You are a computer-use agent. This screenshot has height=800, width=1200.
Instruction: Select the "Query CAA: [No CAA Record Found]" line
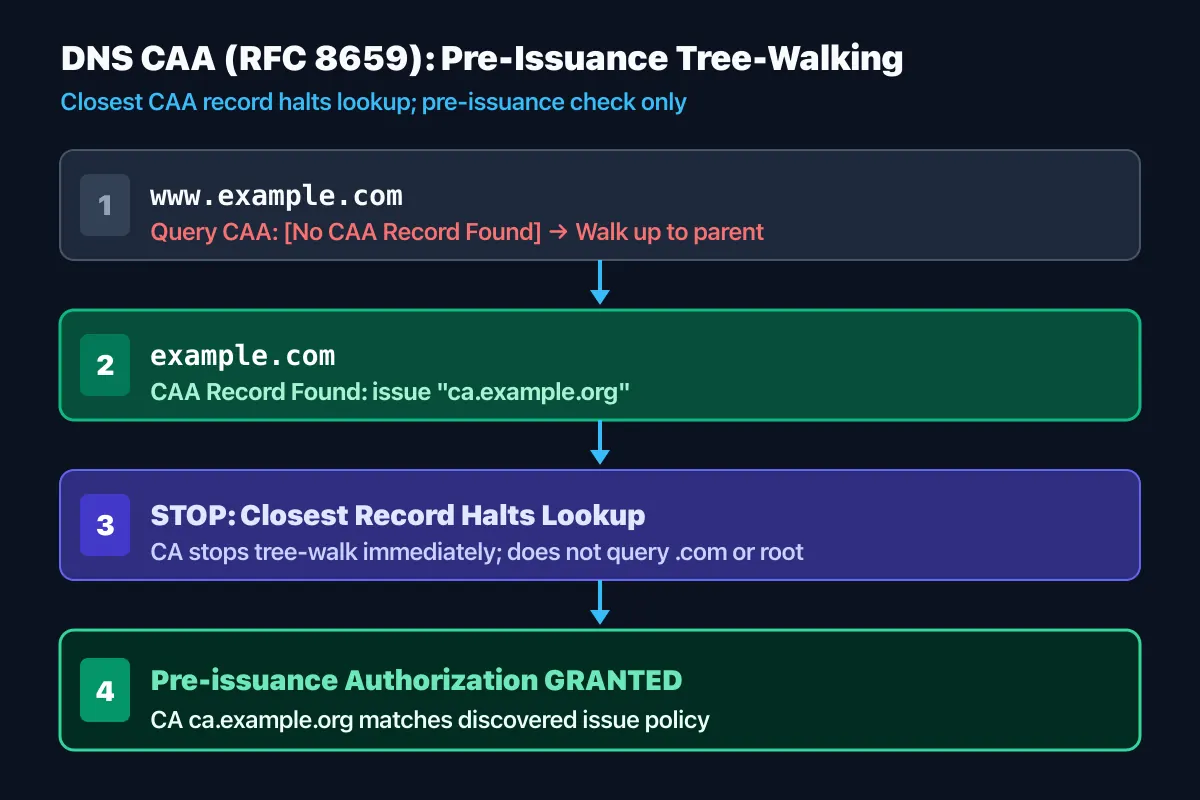click(x=346, y=232)
